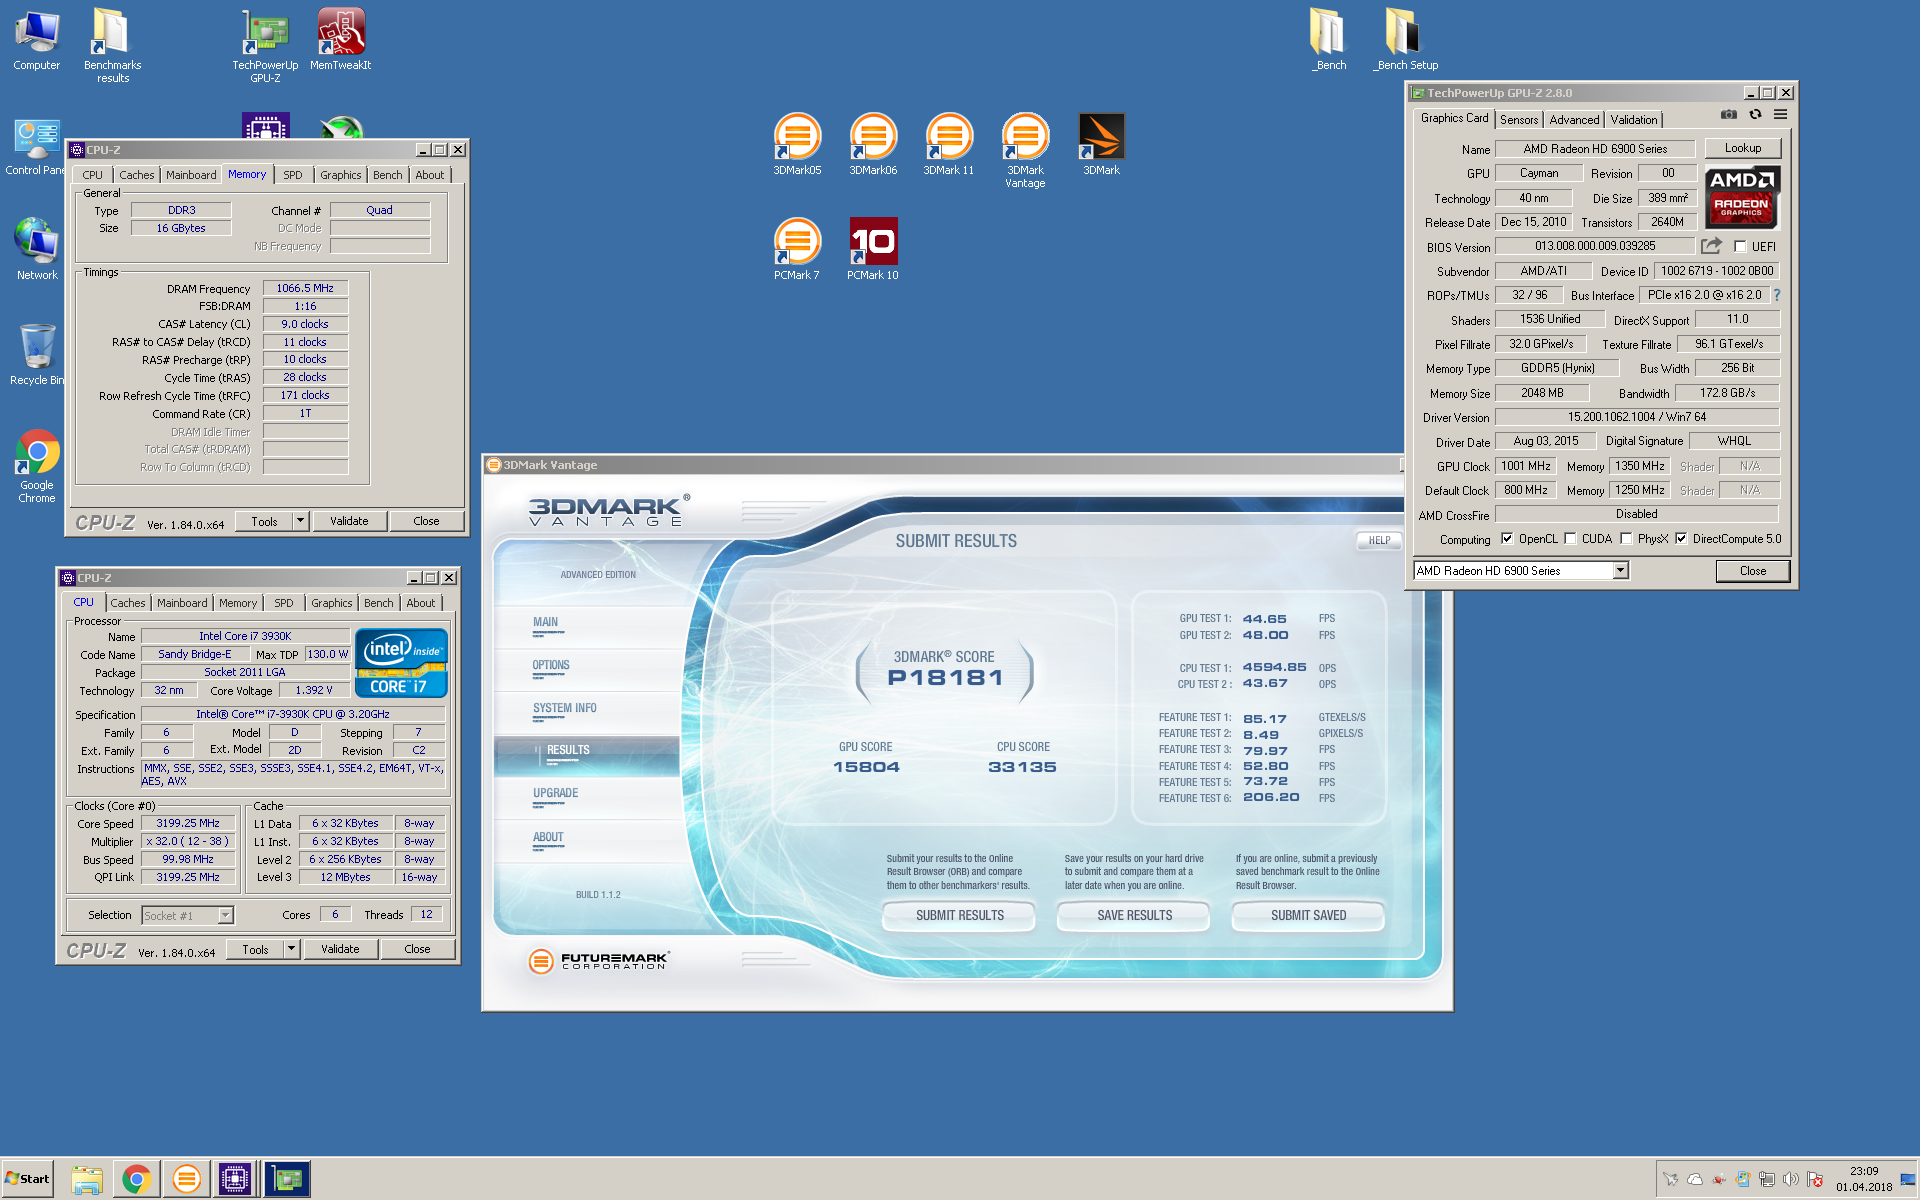Open the Bench tab in the CPU-Z CPU window
This screenshot has width=1920, height=1200.
[x=378, y=603]
